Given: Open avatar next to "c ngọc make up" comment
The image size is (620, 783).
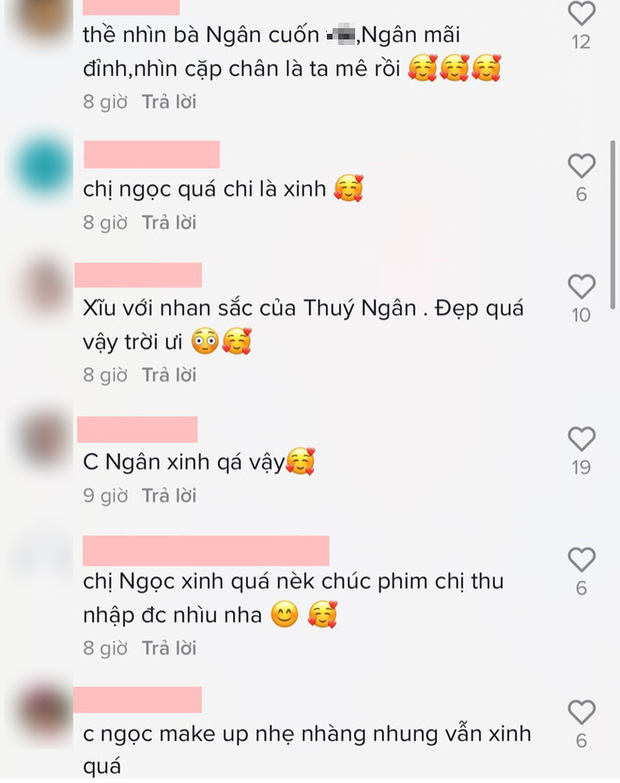Looking at the screenshot, I should point(44,713).
